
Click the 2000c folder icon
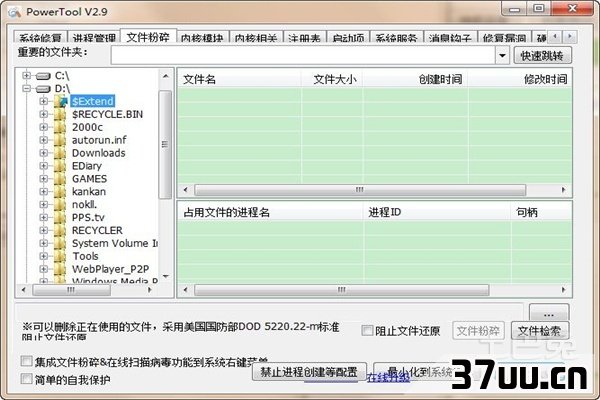click(x=60, y=127)
